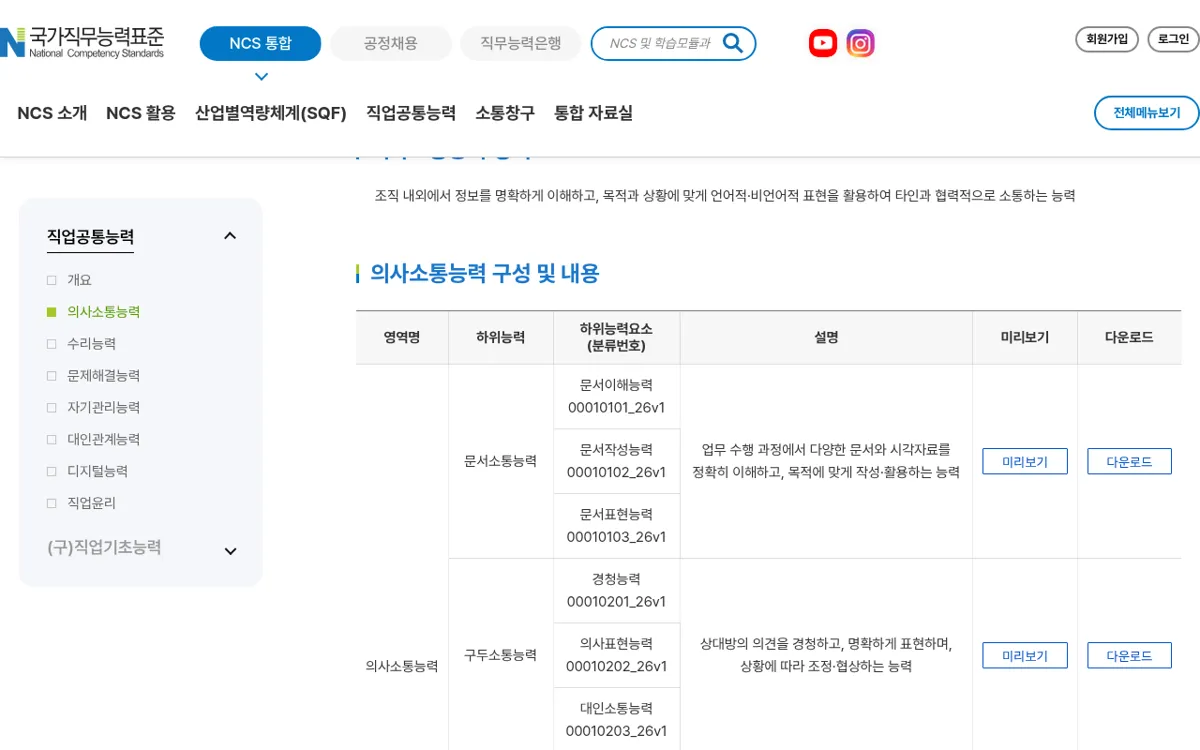Click the 회원가입 button
This screenshot has height=750, width=1200.
(1107, 39)
